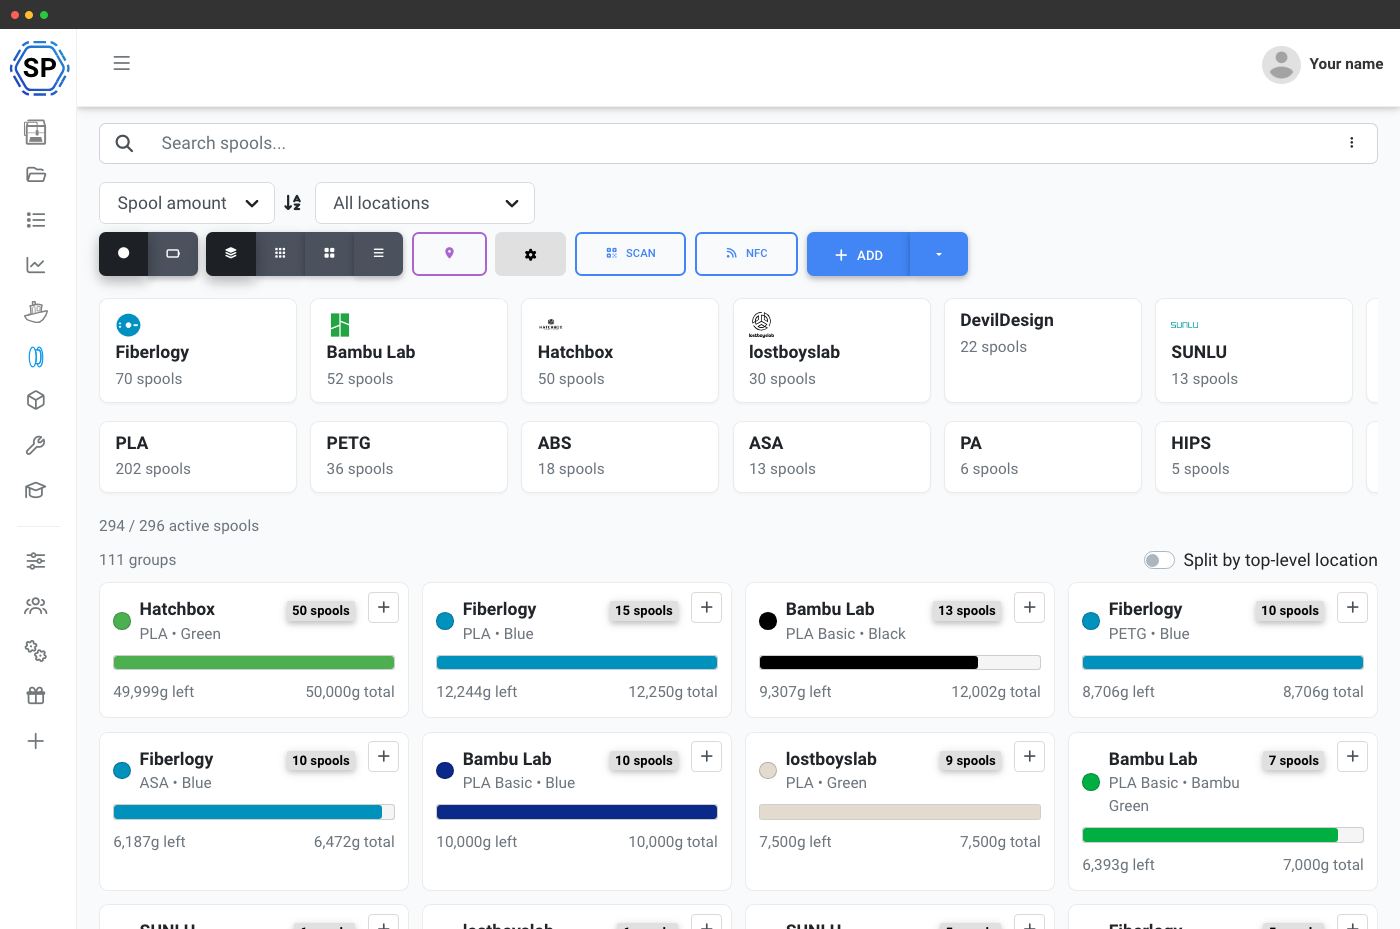Click the sort direction icon
The height and width of the screenshot is (929, 1400).
[x=293, y=203]
